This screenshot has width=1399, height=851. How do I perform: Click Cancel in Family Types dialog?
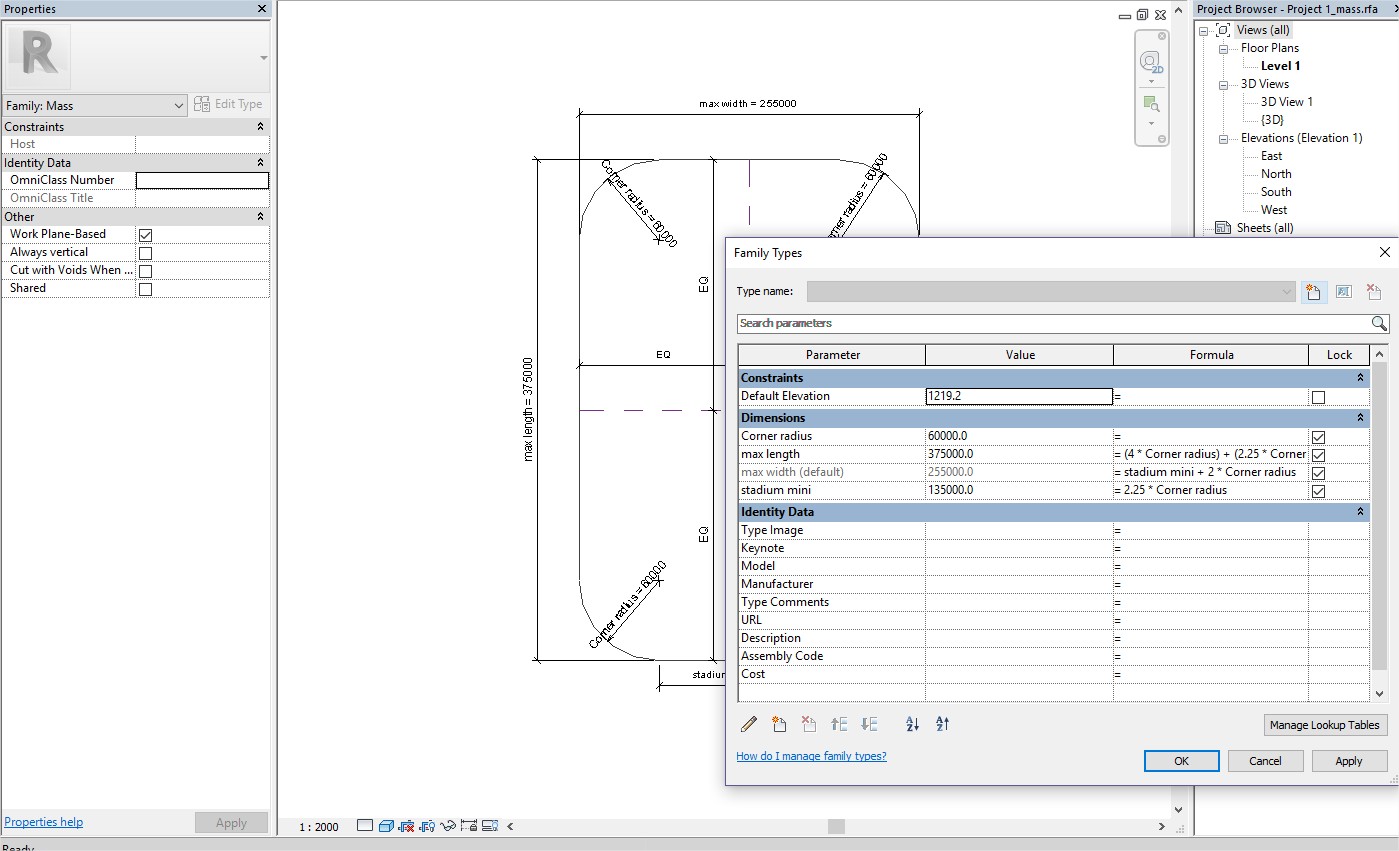[x=1265, y=761]
